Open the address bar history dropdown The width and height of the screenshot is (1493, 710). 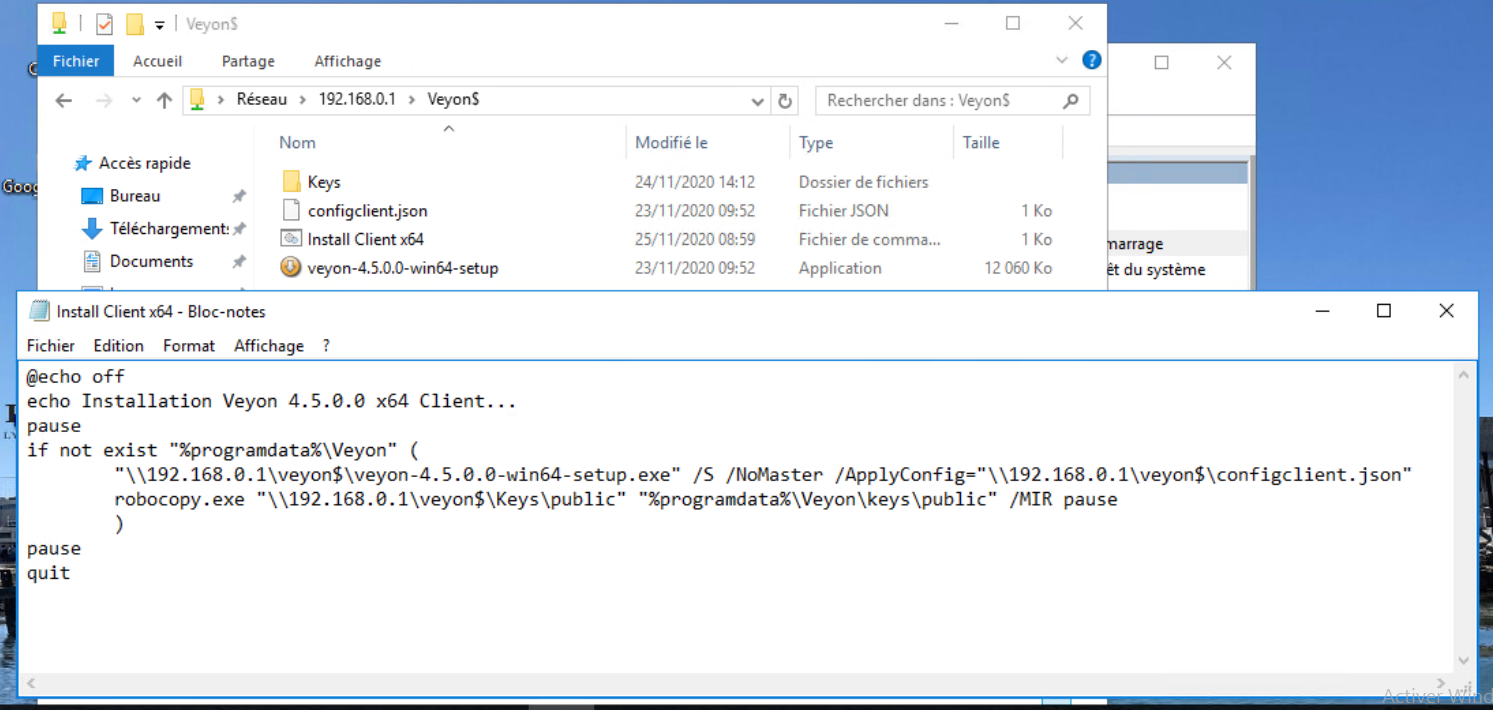point(758,101)
